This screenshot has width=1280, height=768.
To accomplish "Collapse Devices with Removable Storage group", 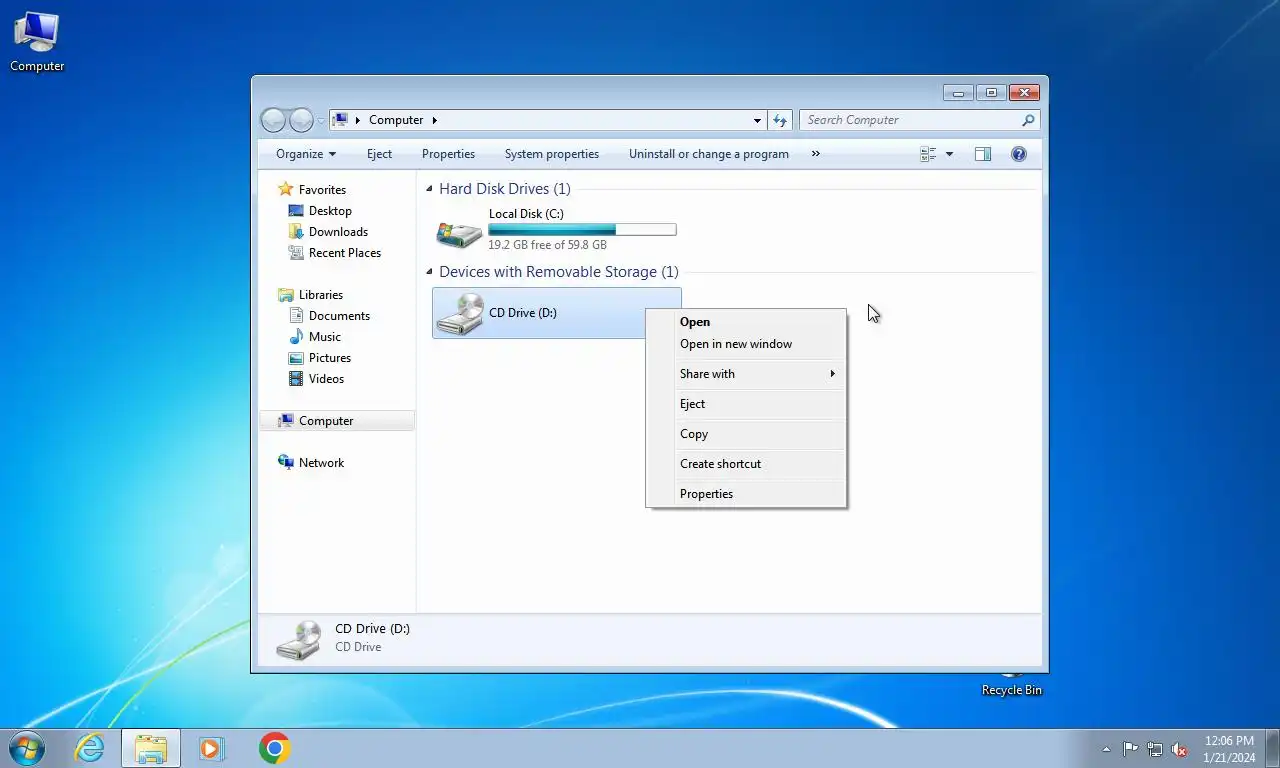I will pyautogui.click(x=430, y=272).
